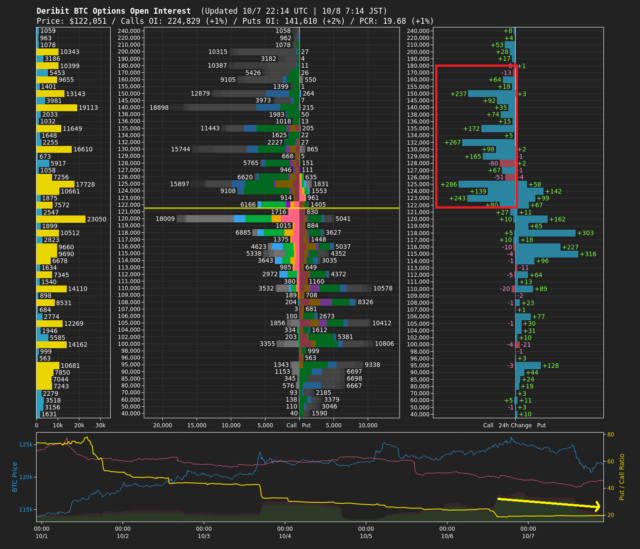This screenshot has width=640, height=549.
Task: Click the BTC Price axis label
Action: point(17,474)
